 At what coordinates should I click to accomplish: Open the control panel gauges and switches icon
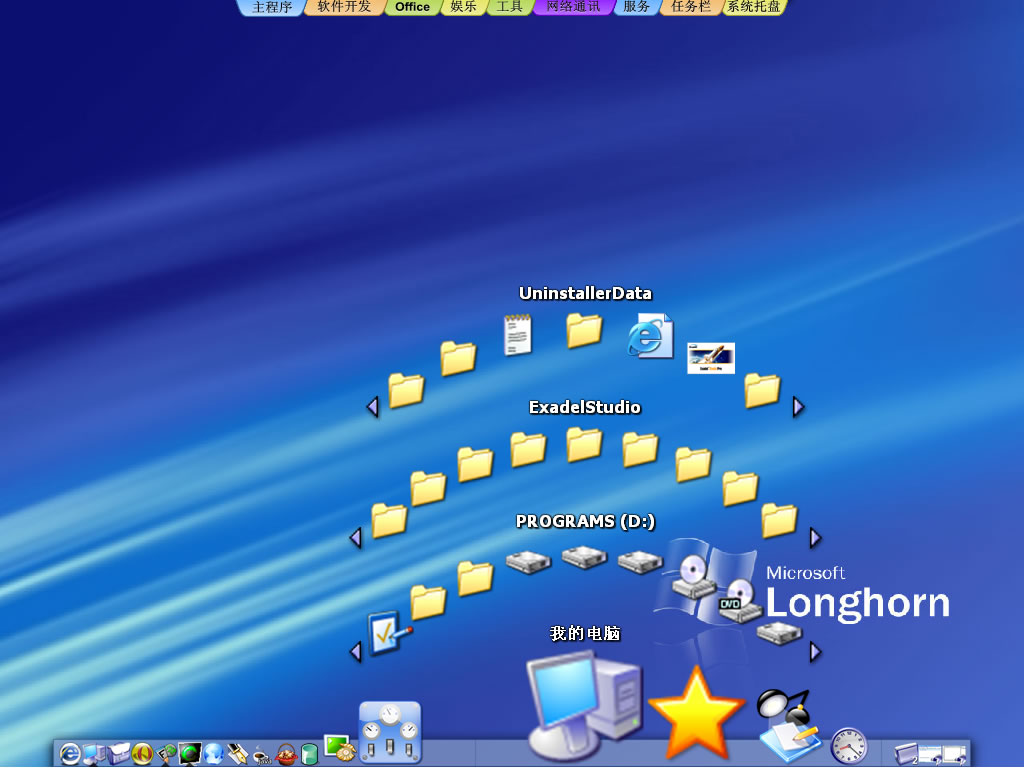click(390, 732)
